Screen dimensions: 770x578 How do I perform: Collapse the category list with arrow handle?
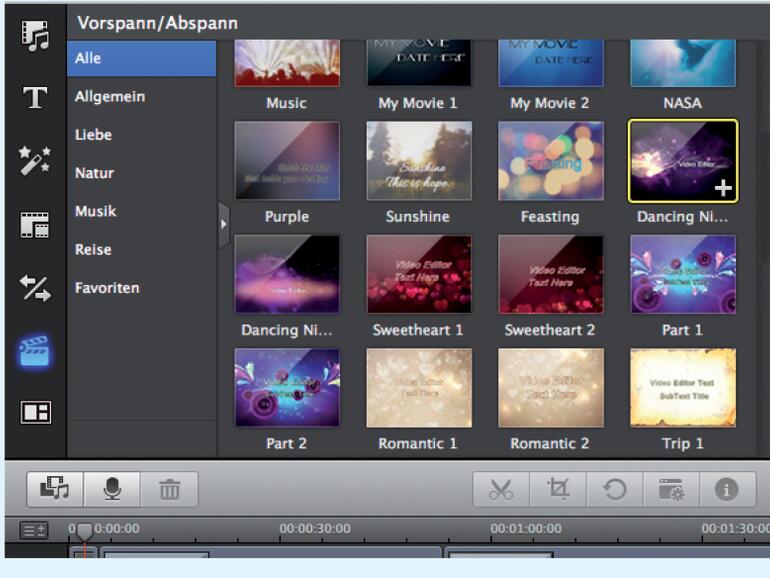pyautogui.click(x=223, y=226)
